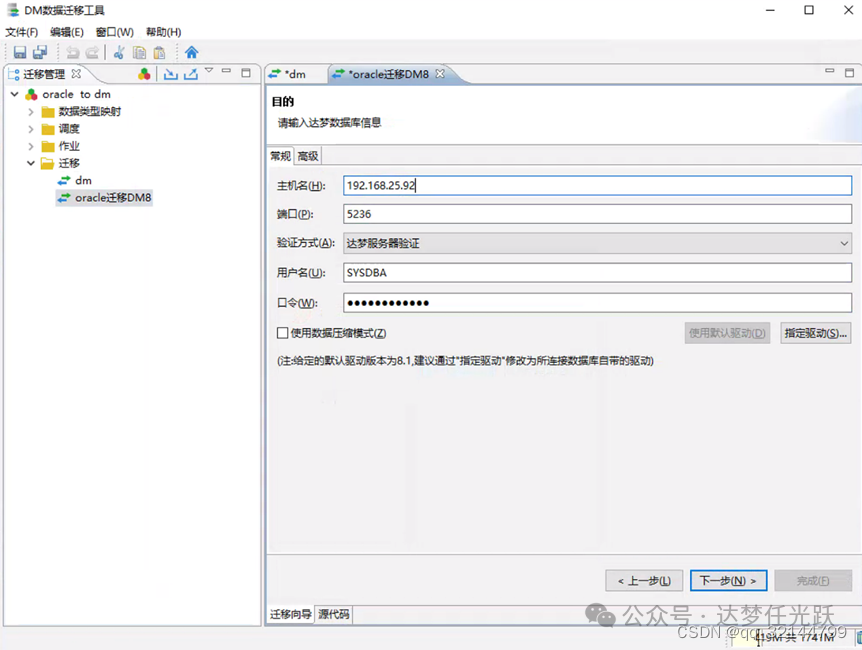Open the 帮助(H) menu
The width and height of the screenshot is (862, 650).
click(x=163, y=32)
